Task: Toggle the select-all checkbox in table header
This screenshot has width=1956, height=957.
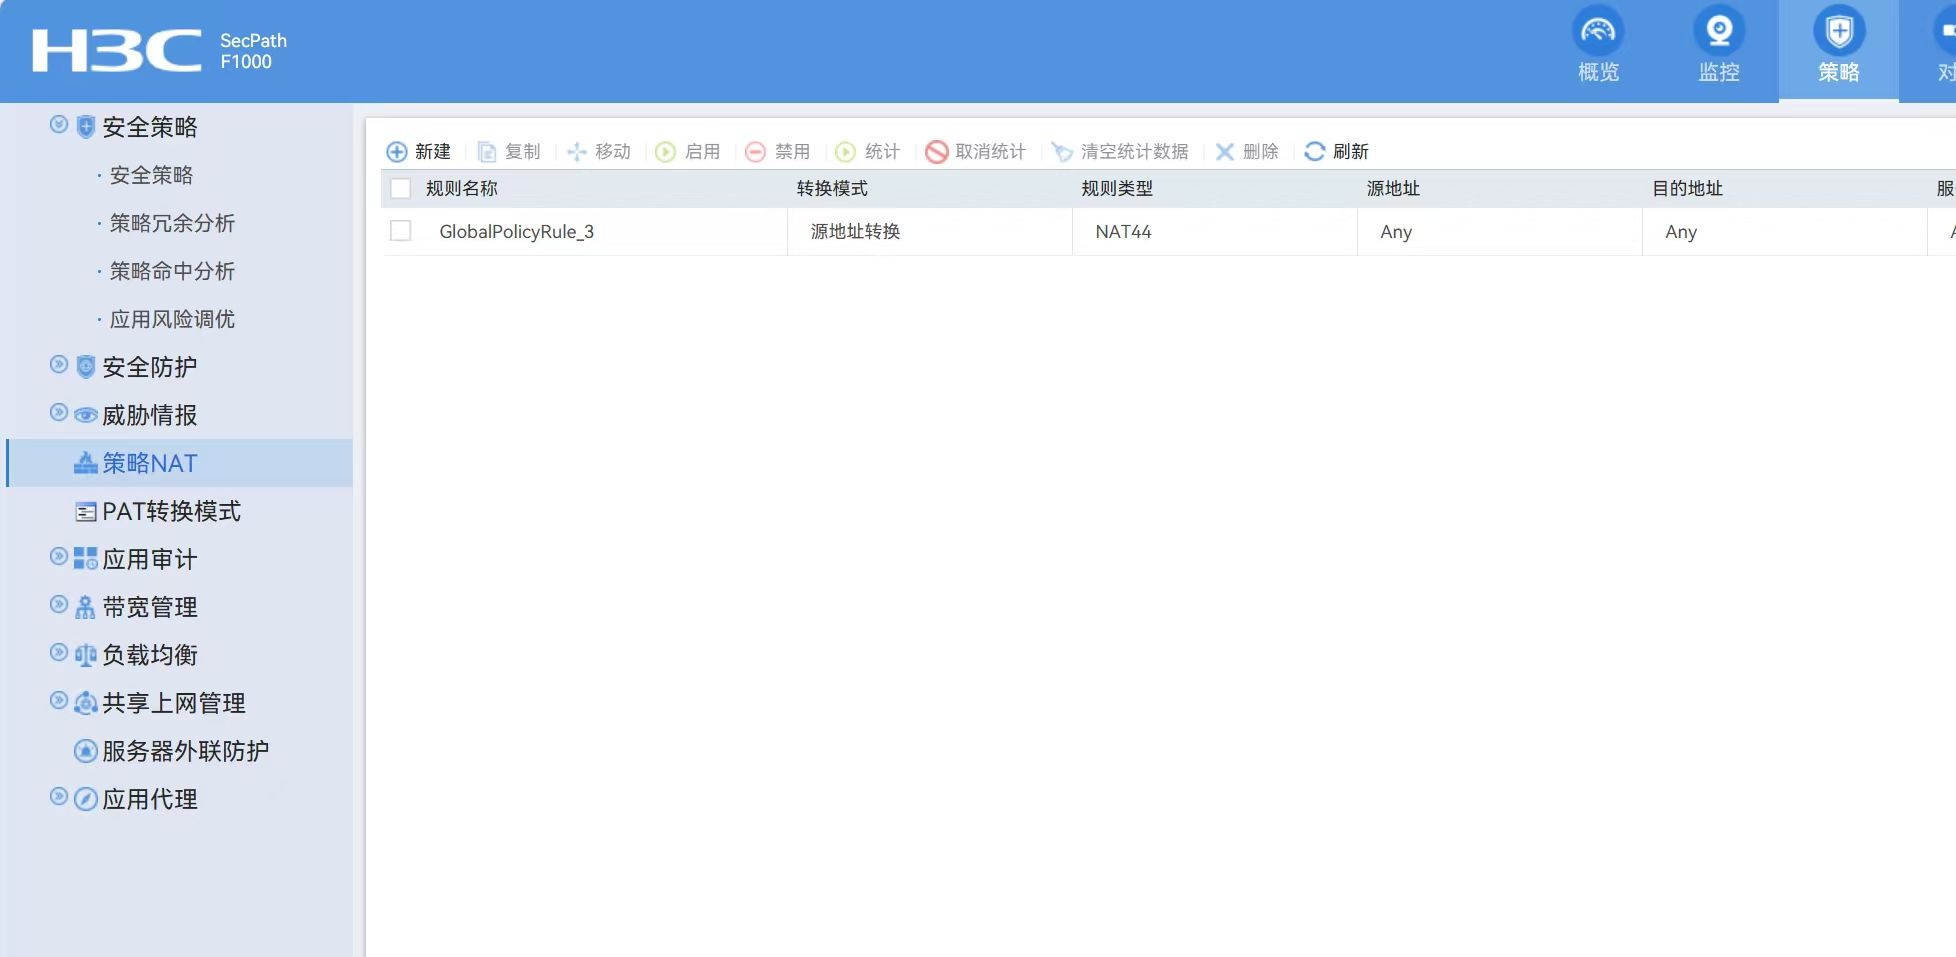Action: pyautogui.click(x=401, y=189)
